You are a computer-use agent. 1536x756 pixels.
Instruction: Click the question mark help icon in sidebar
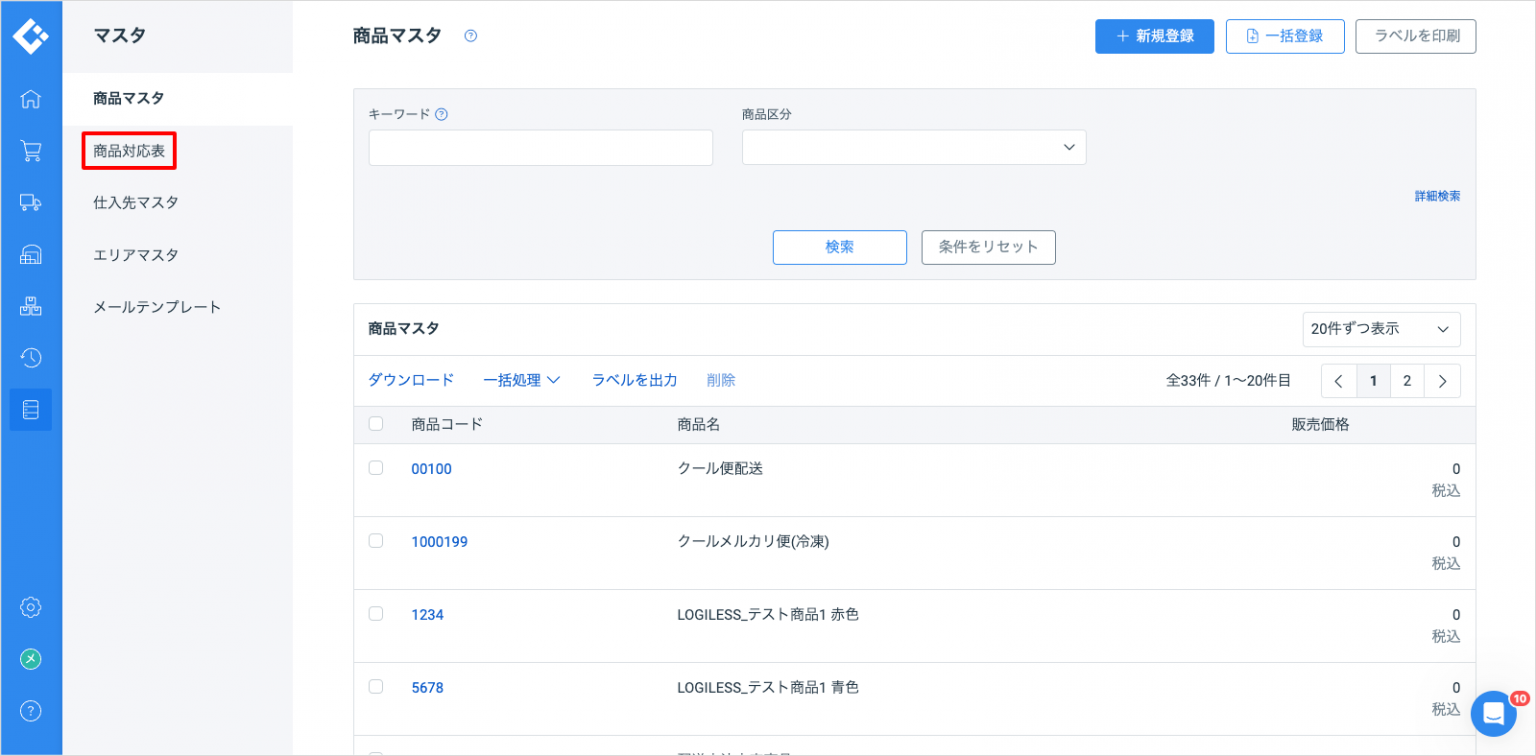coord(31,711)
